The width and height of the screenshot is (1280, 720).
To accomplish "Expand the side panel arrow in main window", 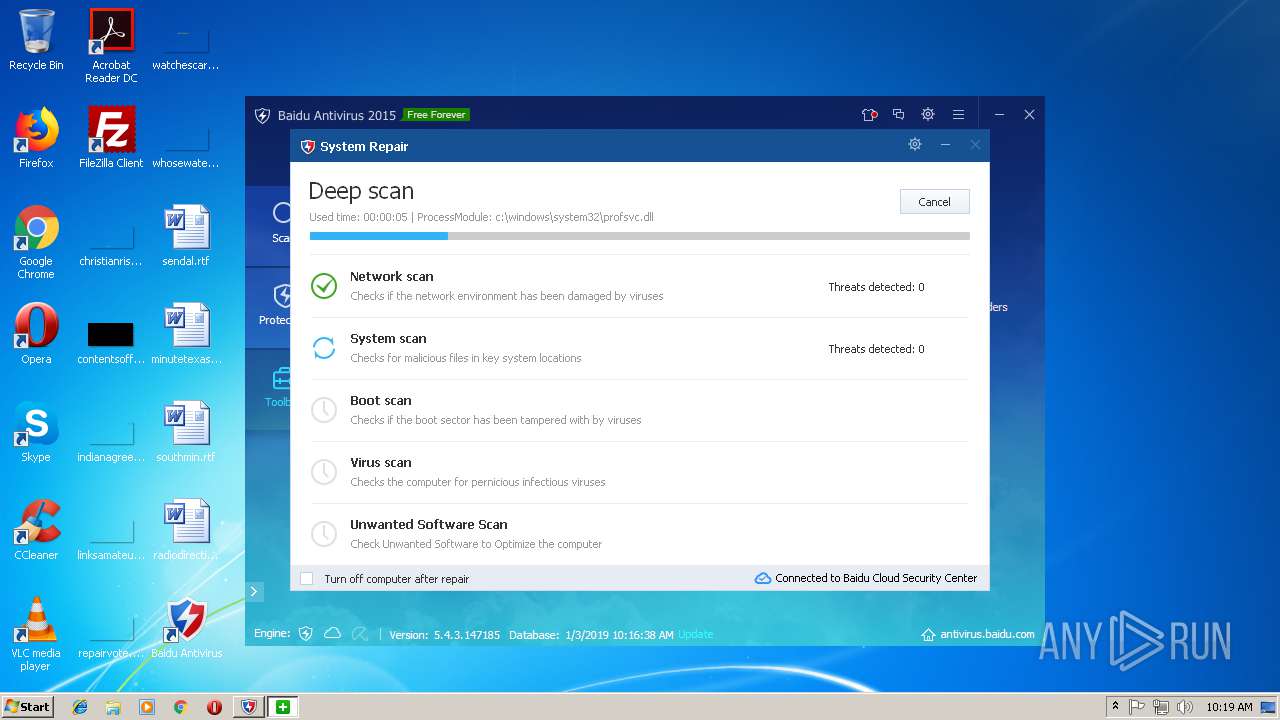I will [254, 591].
